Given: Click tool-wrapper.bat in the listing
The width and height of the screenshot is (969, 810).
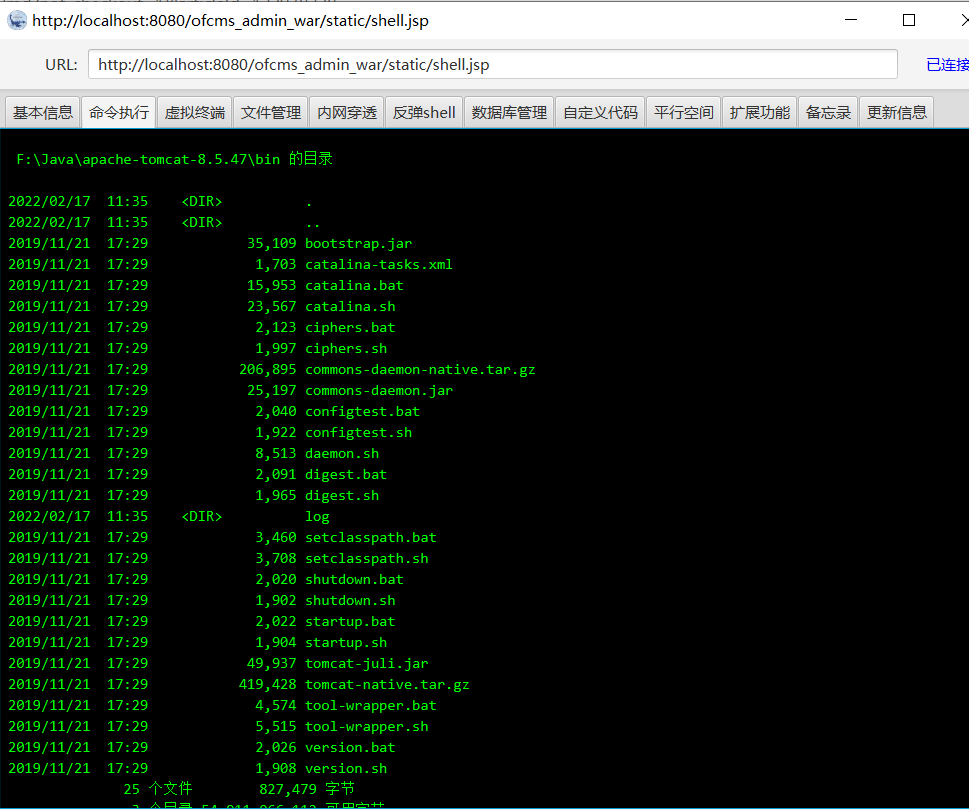Looking at the screenshot, I should point(371,706).
